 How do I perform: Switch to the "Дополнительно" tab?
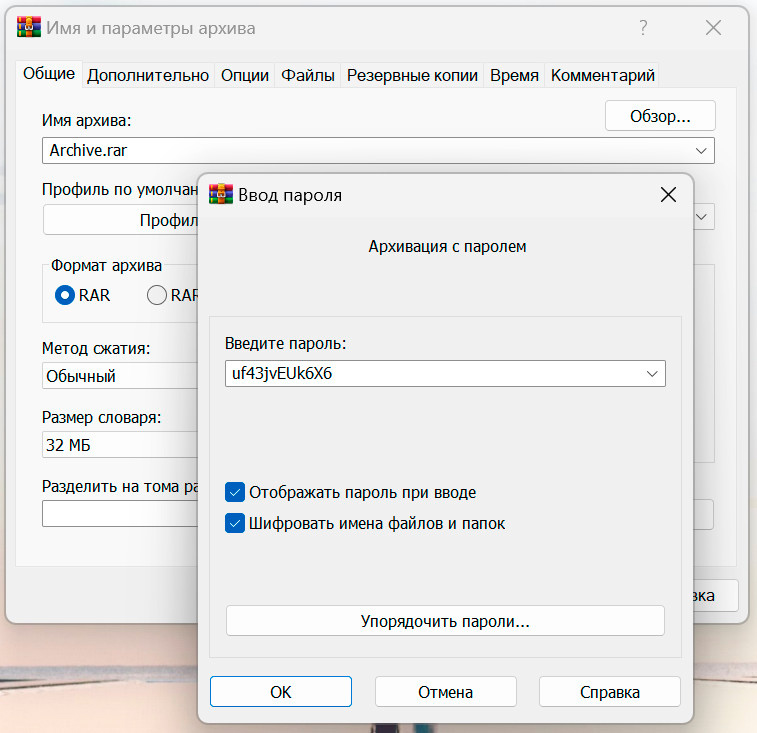coord(148,75)
